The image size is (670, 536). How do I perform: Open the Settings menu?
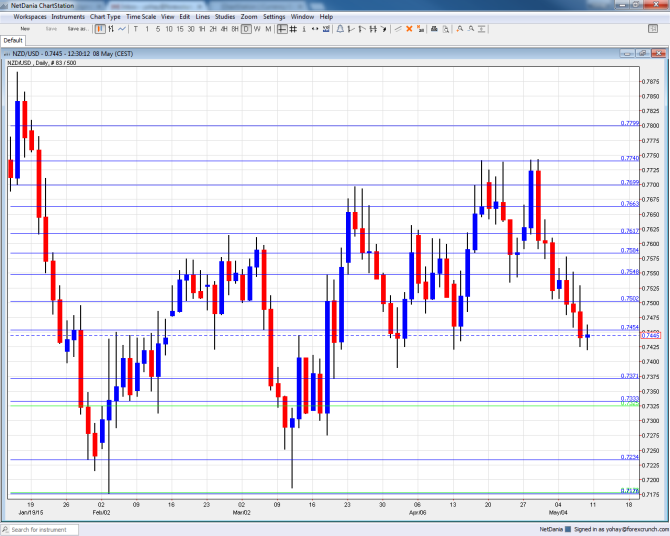point(274,17)
